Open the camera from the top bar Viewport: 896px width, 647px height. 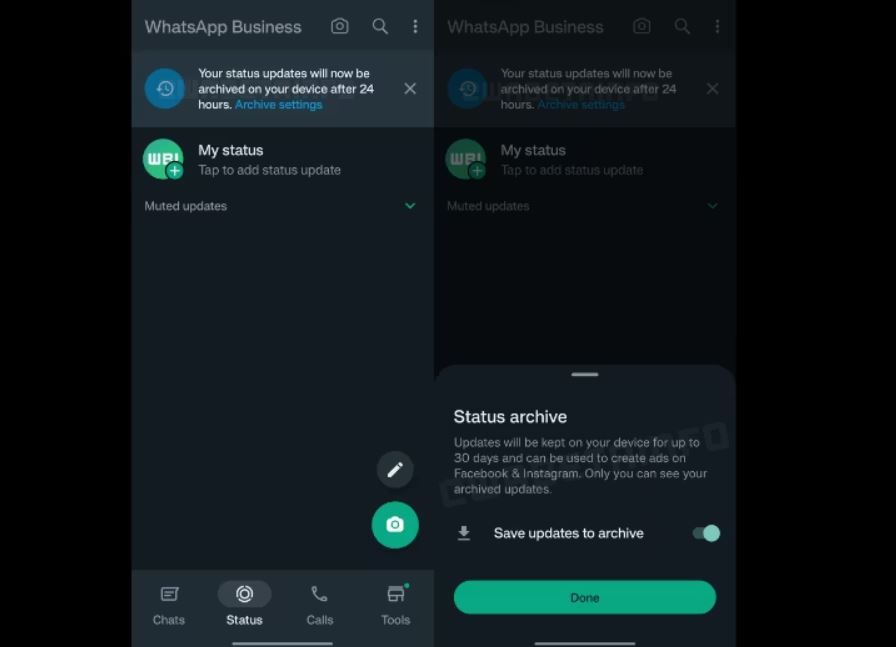tap(339, 27)
